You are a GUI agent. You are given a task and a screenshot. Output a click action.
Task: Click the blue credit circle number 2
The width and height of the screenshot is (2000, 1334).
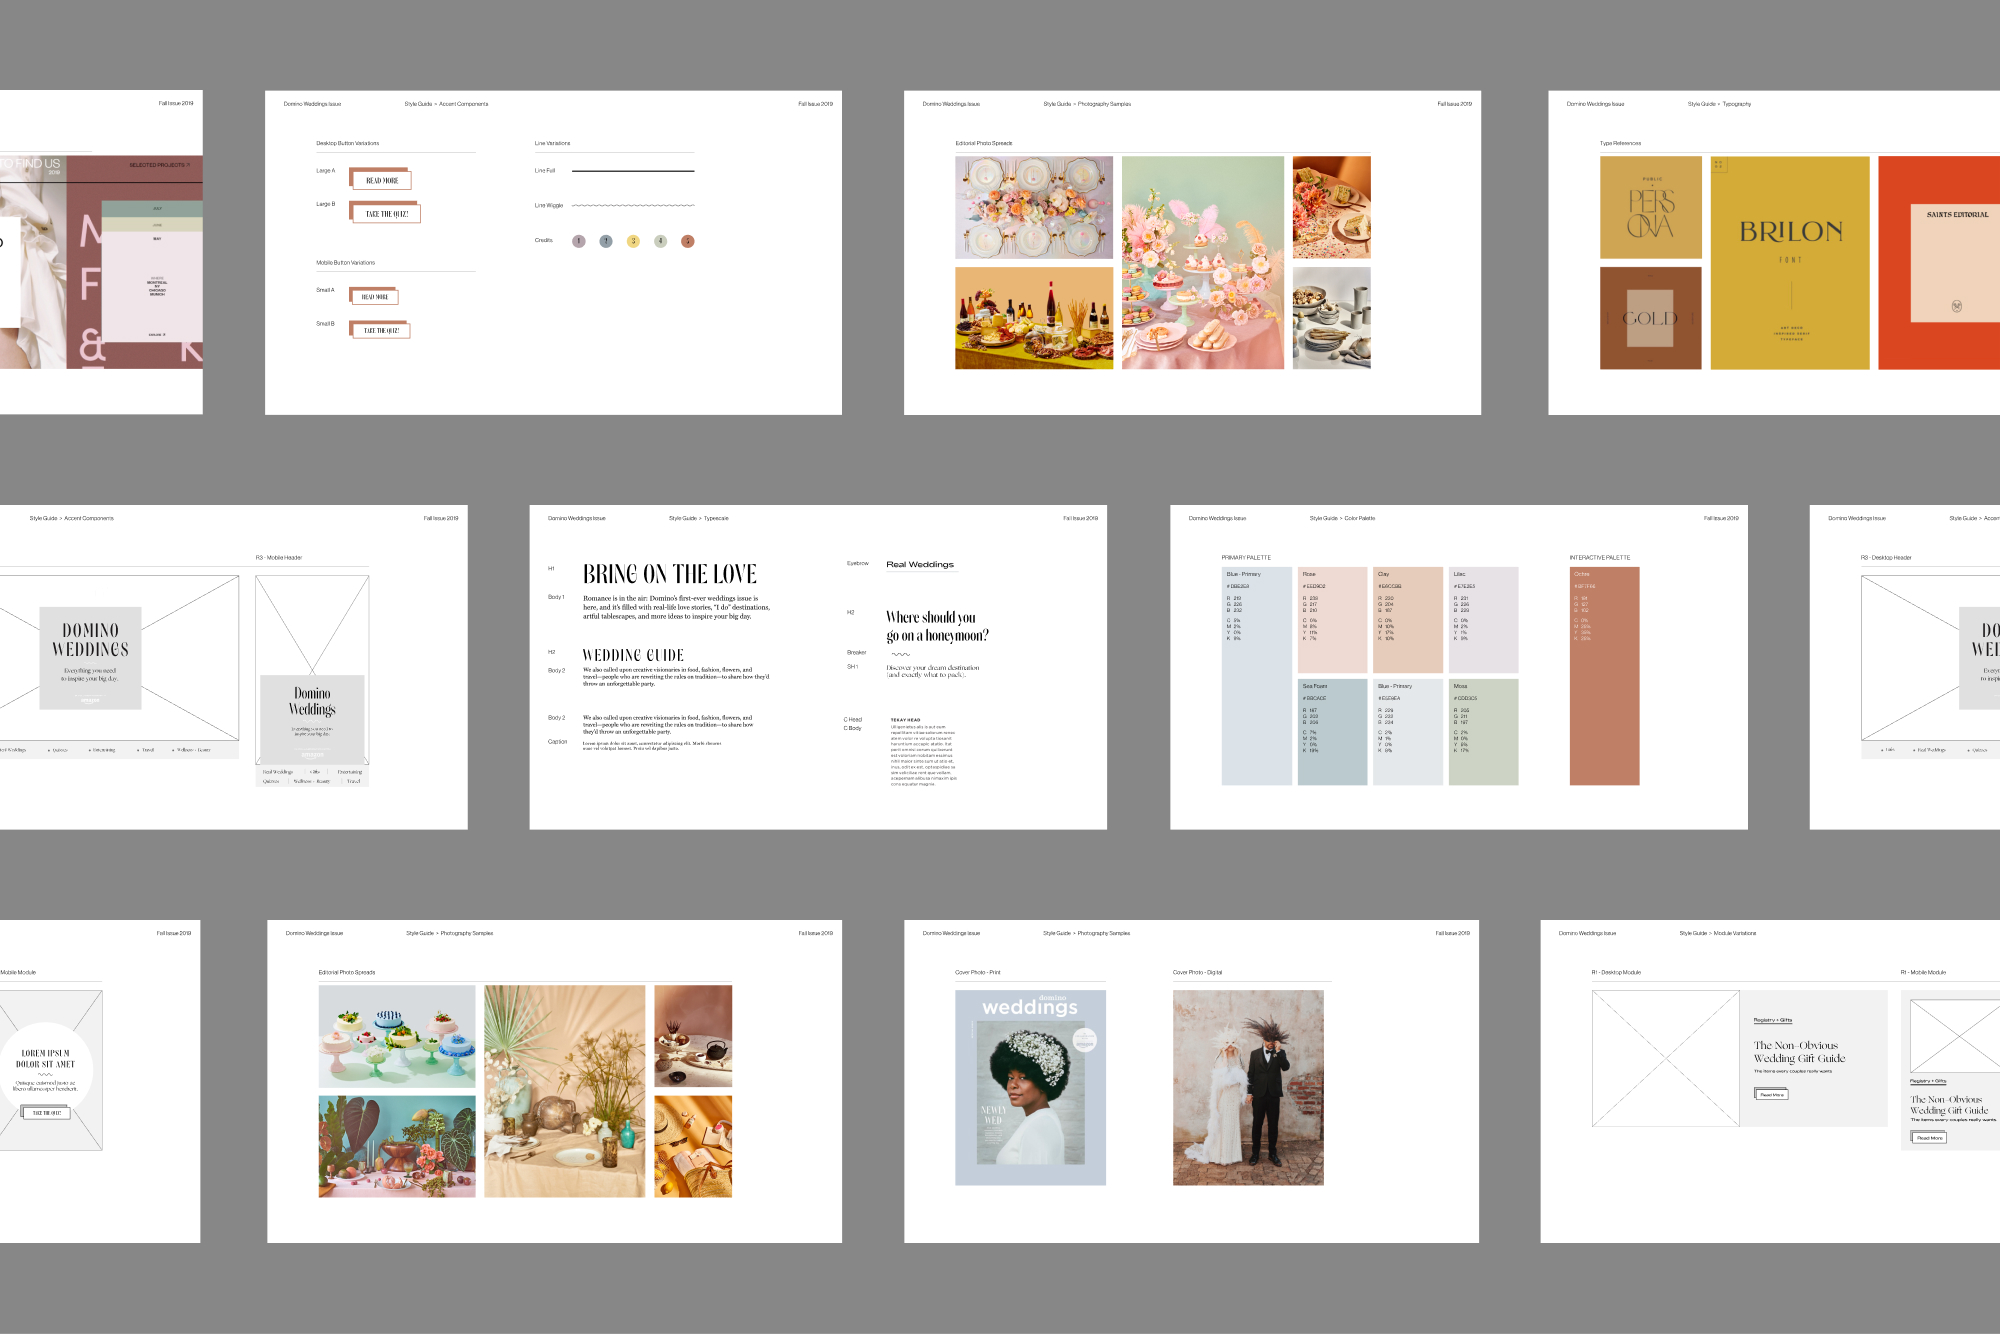coord(605,241)
